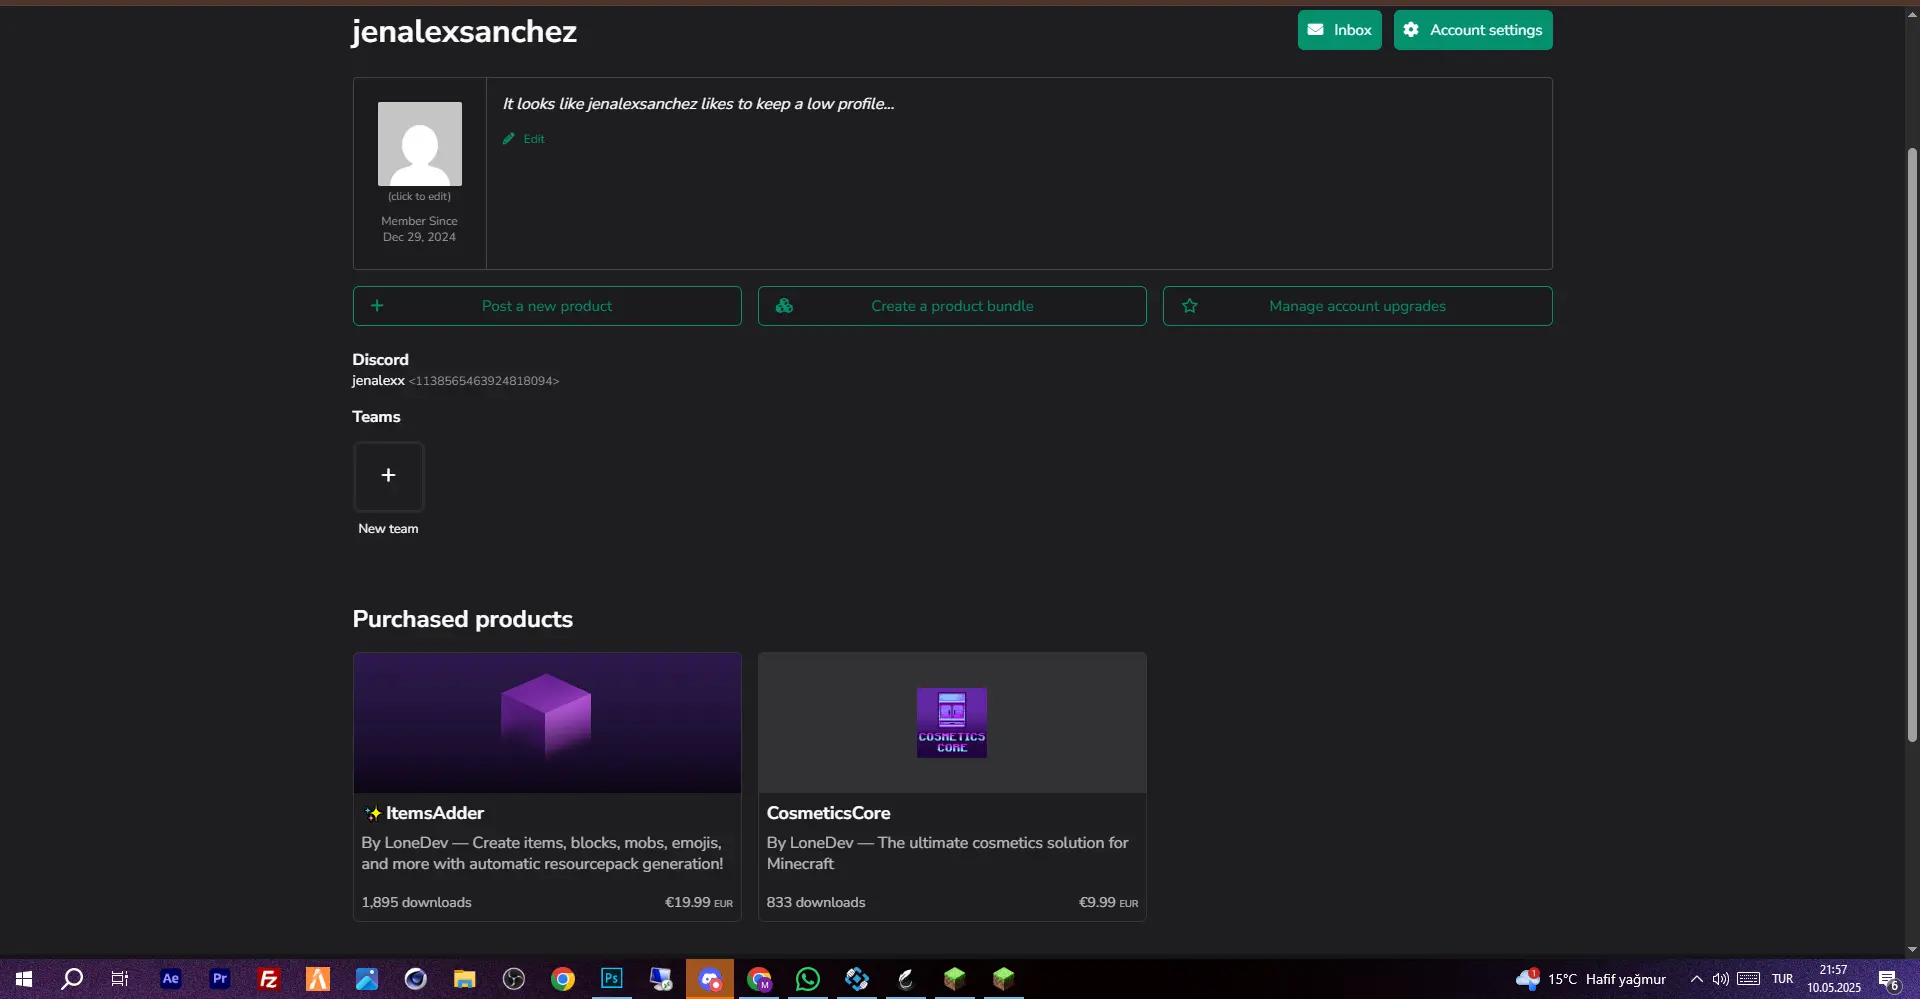Image resolution: width=1920 pixels, height=999 pixels.
Task: Open OBS Studio from the taskbar
Action: click(x=514, y=979)
